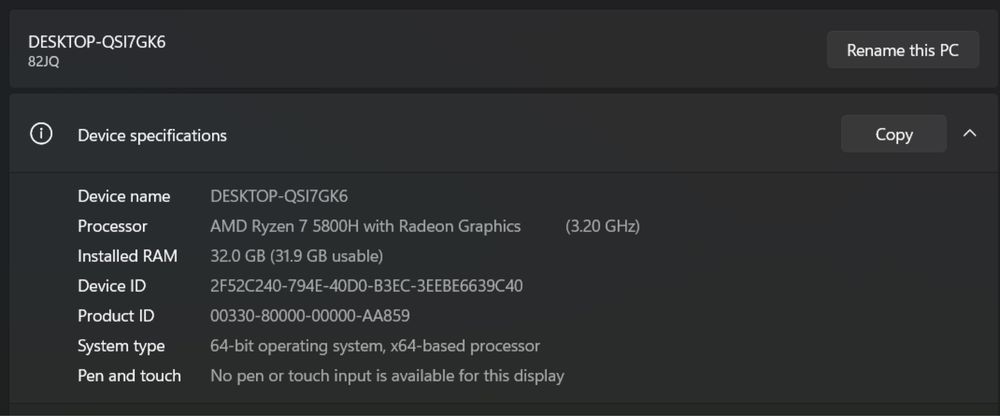Click the Rename this PC button

click(902, 50)
